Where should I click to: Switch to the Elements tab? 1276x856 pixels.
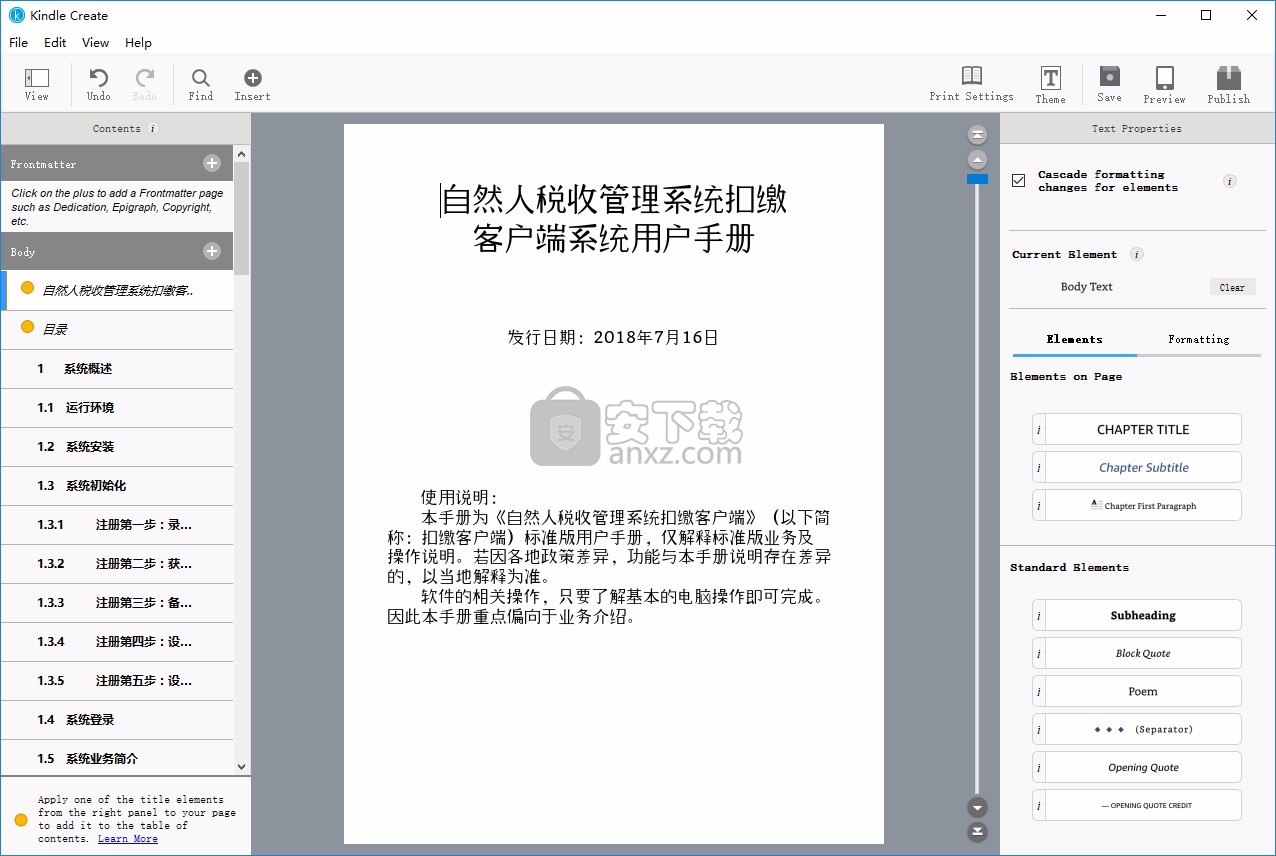(1075, 339)
